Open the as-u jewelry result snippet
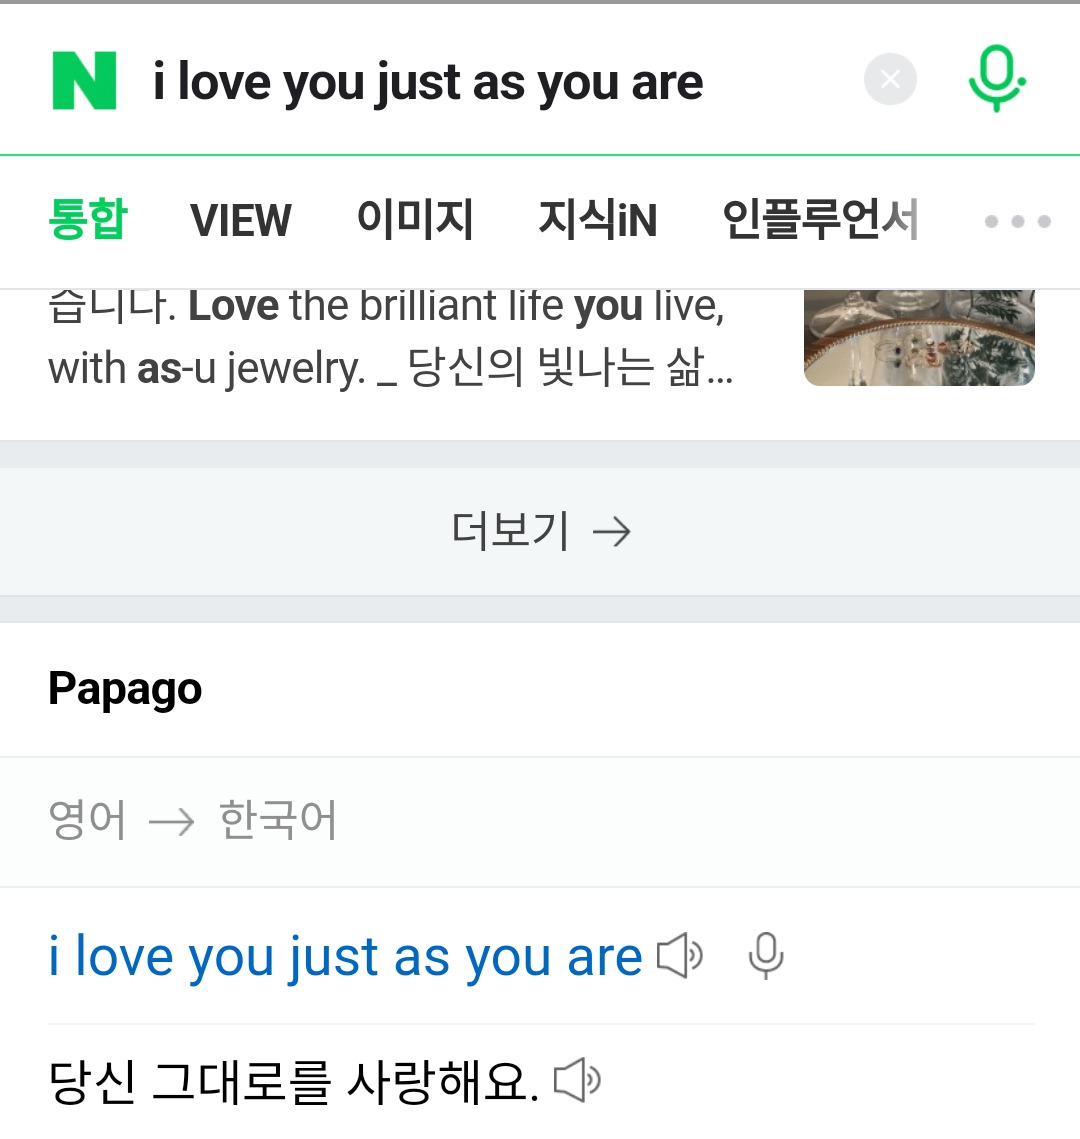1080x1139 pixels. [x=390, y=339]
